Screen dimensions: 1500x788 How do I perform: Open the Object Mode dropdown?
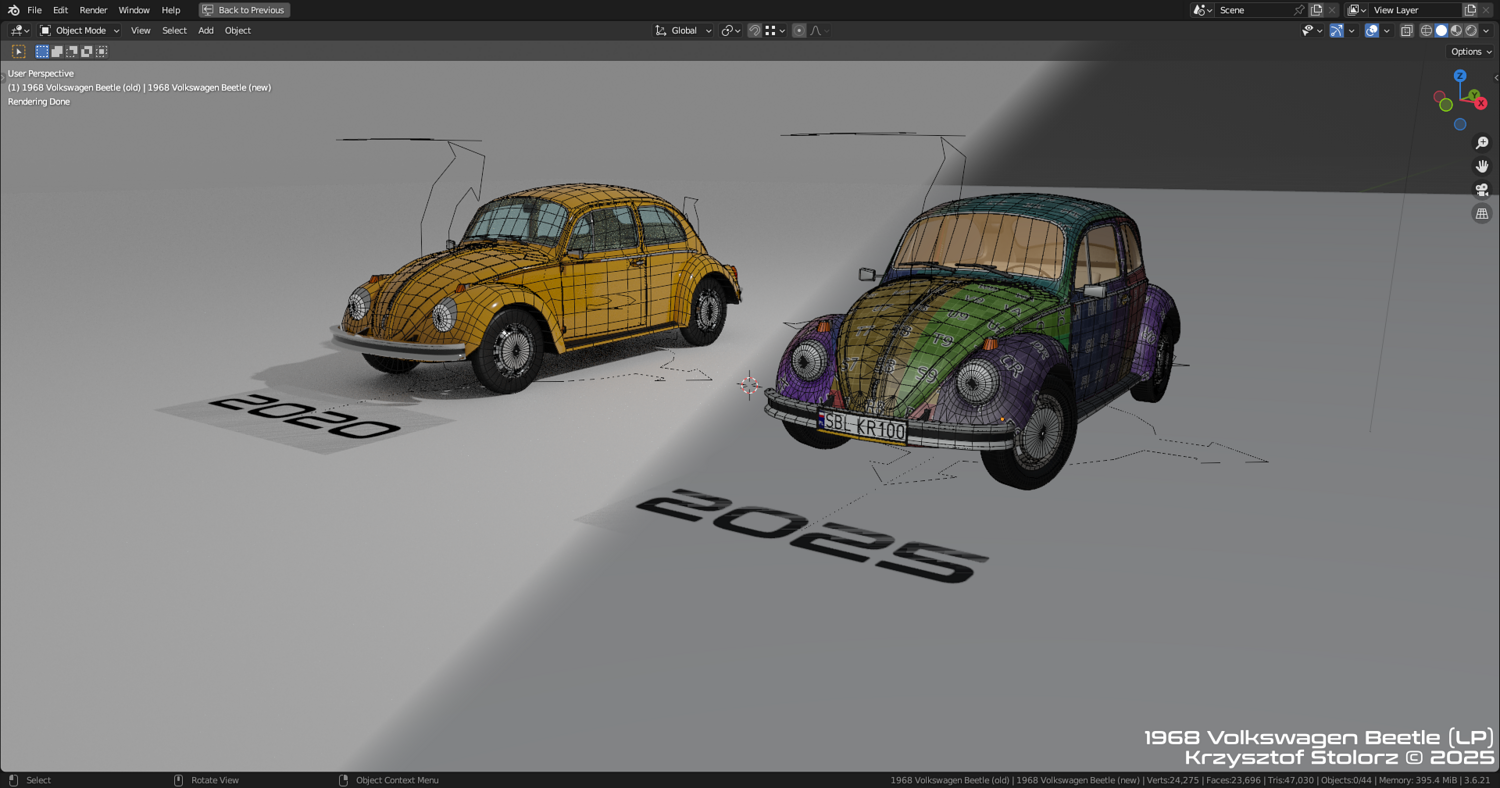click(x=79, y=31)
